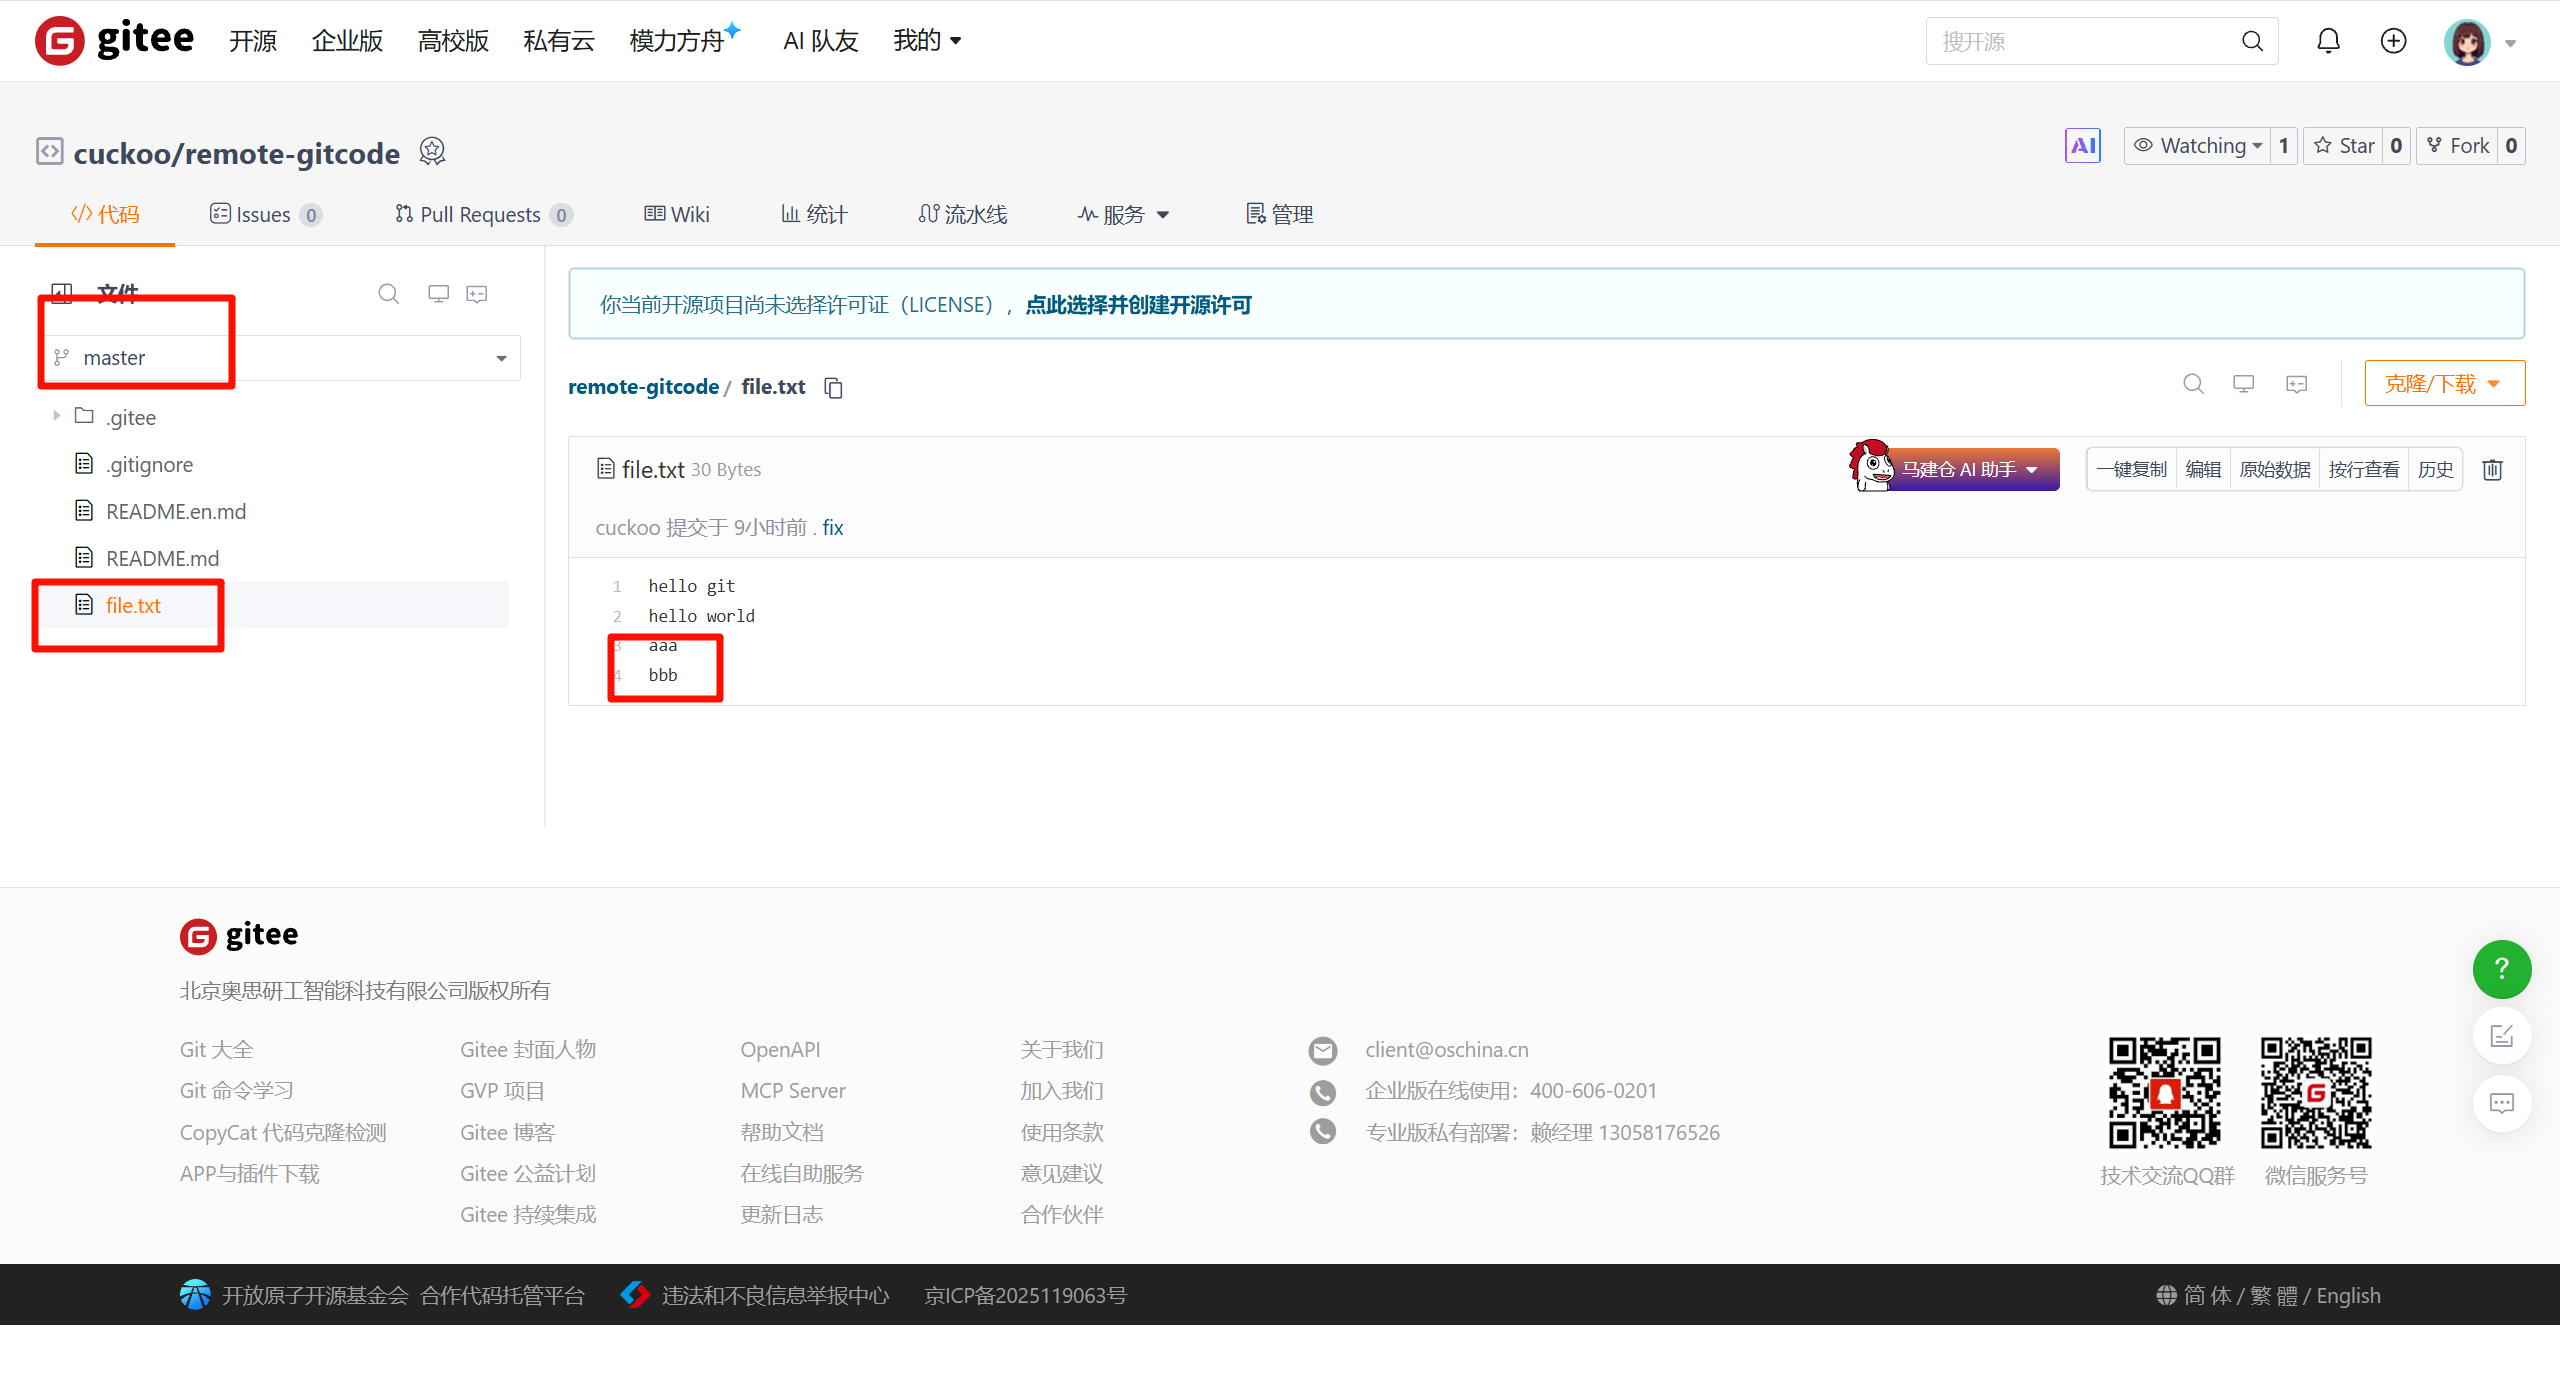Star the remote-gitcode repository
Image resolution: width=2560 pixels, height=1386 pixels.
click(2345, 146)
